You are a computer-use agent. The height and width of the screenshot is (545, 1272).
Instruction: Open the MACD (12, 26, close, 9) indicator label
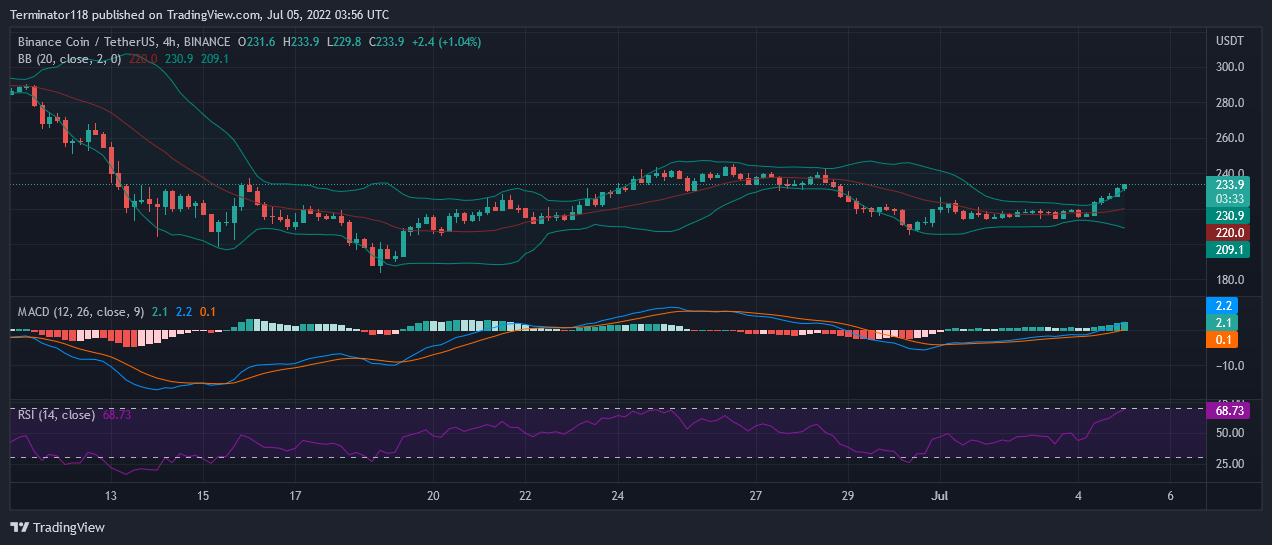82,312
